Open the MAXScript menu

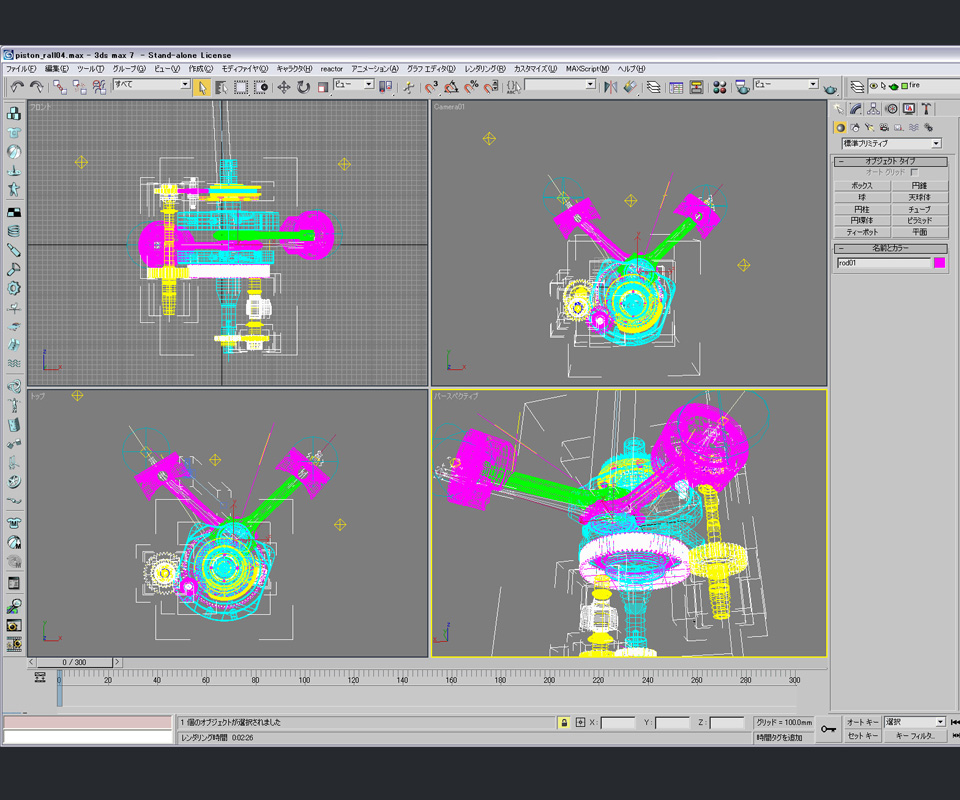[x=587, y=68]
